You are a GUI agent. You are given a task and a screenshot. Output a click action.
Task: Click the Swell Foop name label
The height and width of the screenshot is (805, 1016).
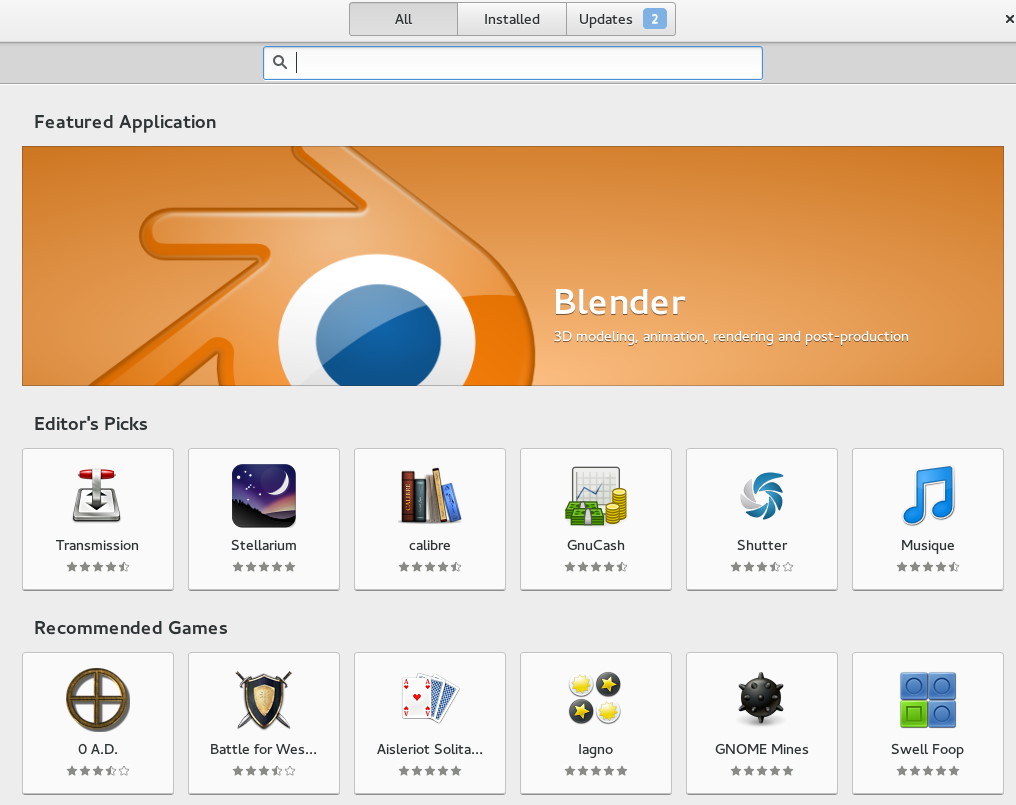pos(928,750)
